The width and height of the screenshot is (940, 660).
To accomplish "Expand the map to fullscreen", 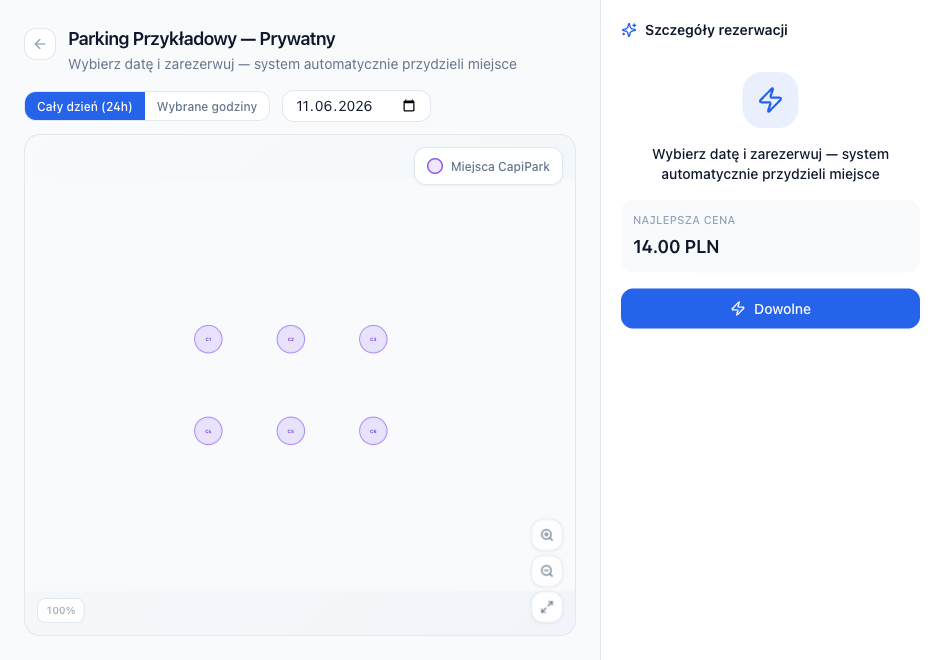I will [547, 607].
